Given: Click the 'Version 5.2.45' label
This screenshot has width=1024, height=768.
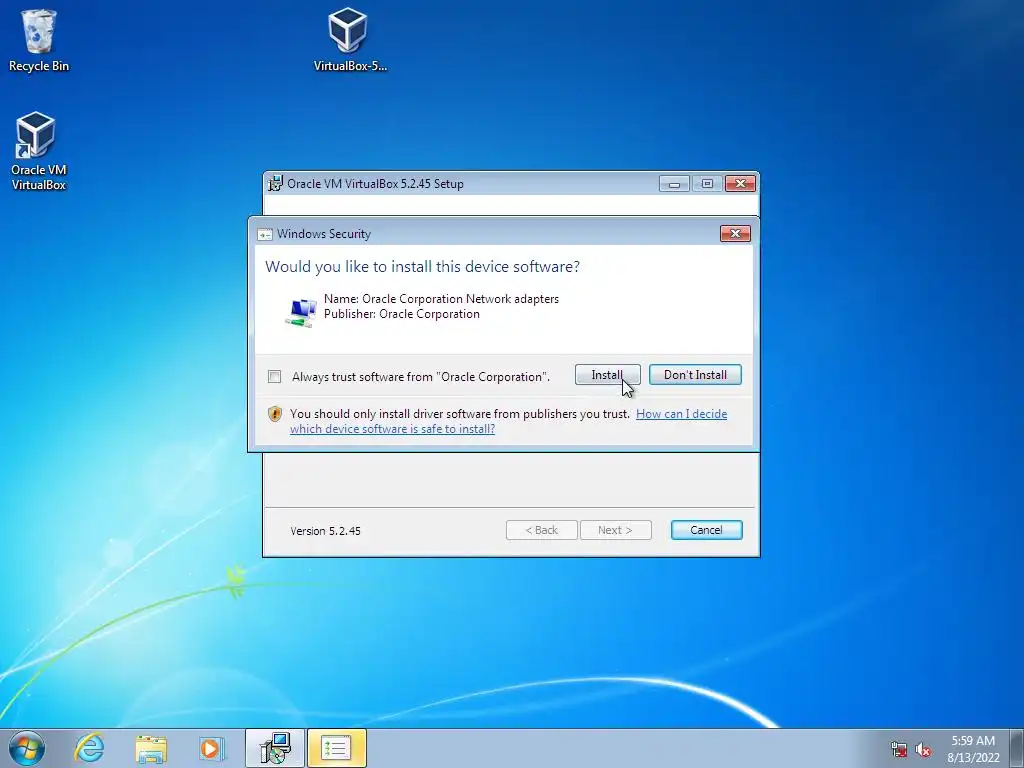Looking at the screenshot, I should point(325,531).
